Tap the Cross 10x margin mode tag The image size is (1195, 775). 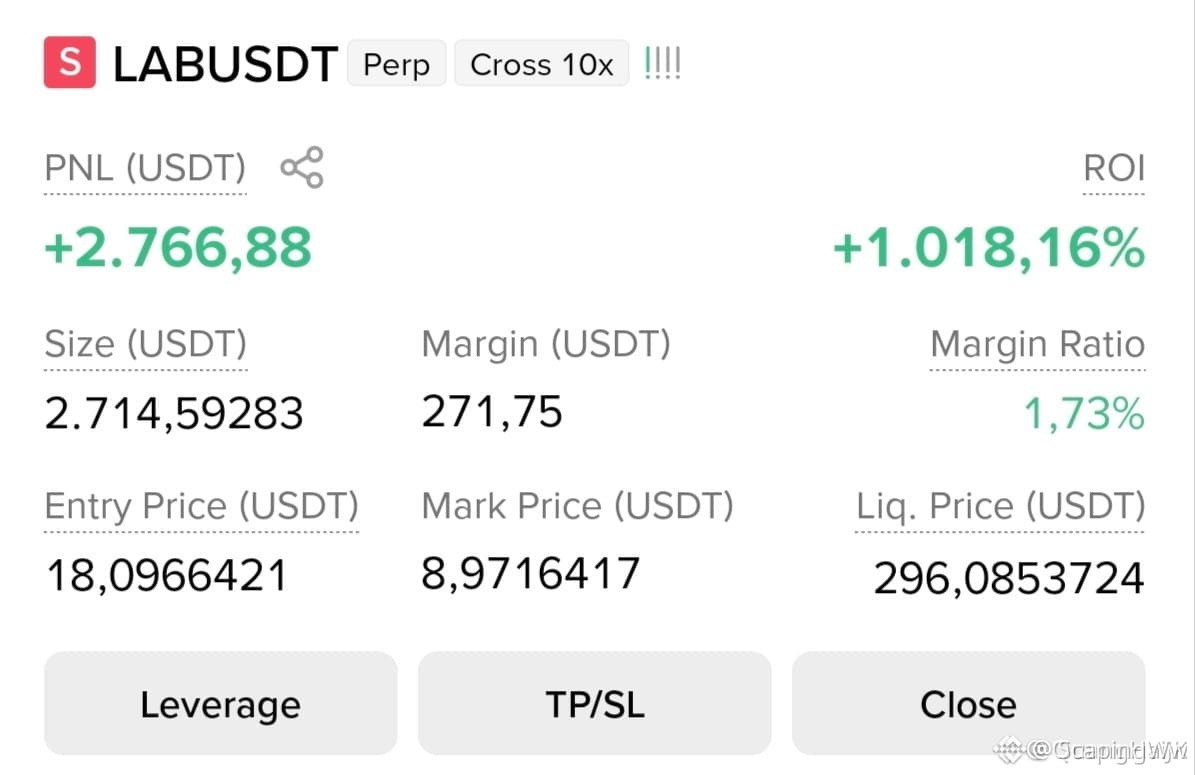click(x=542, y=64)
